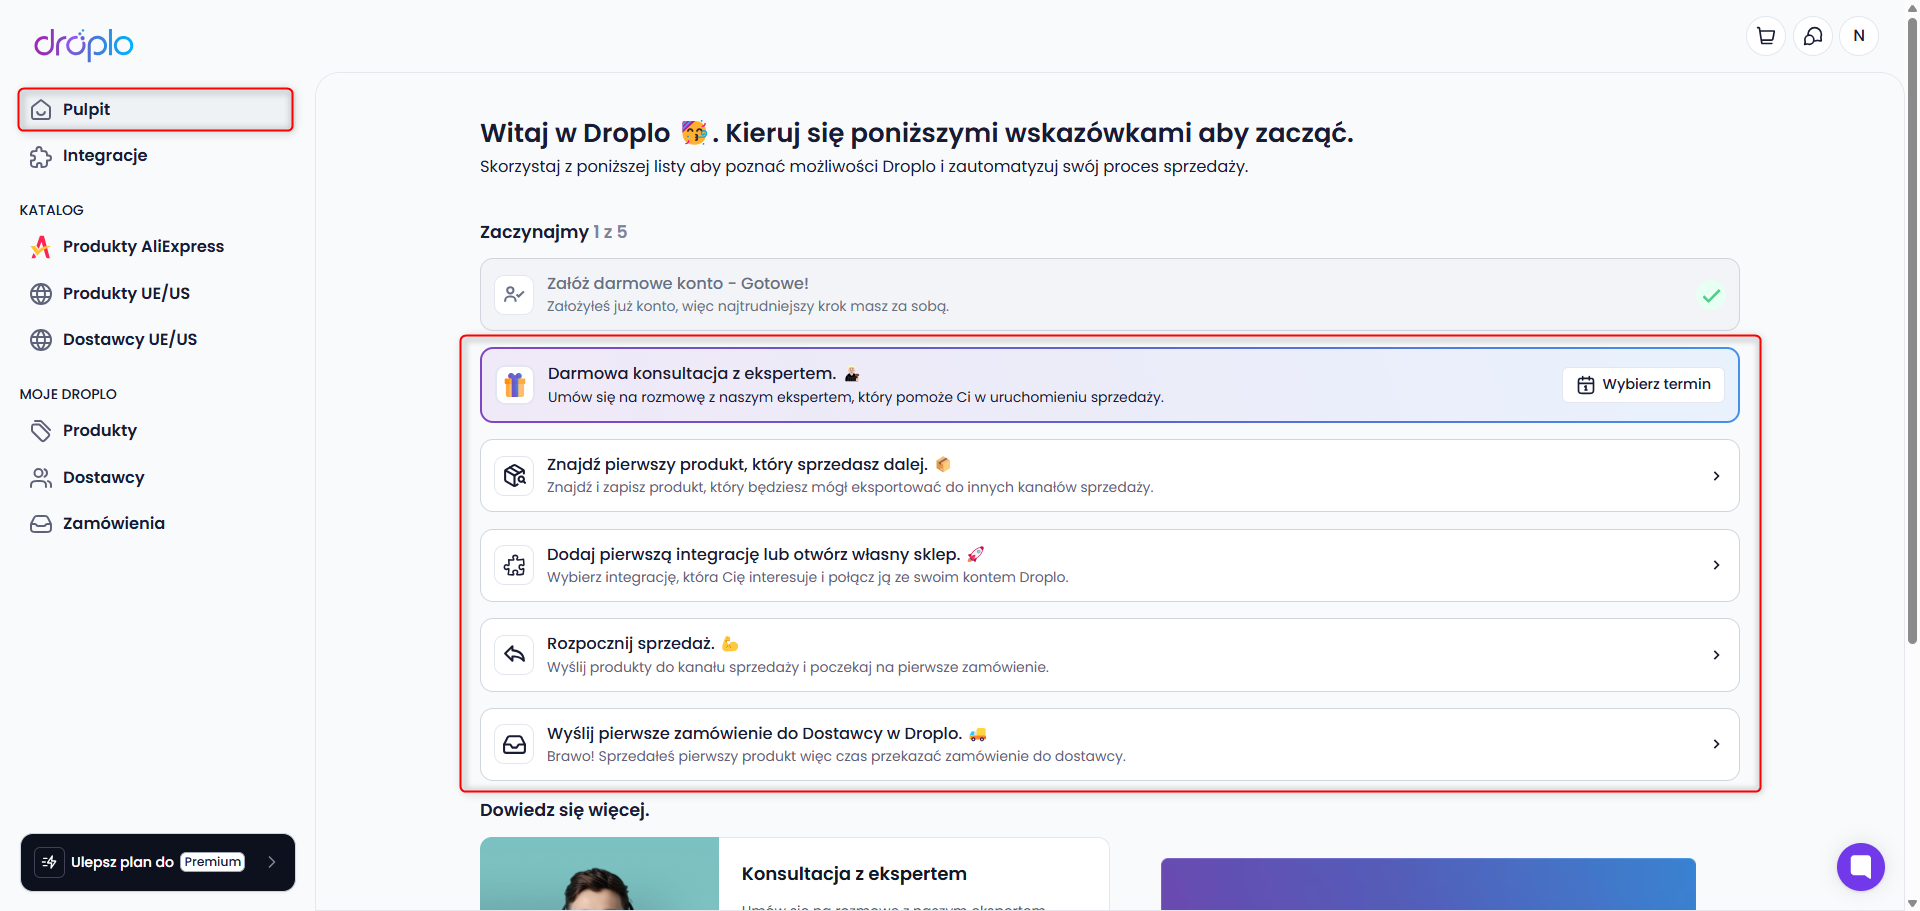Click the gift icon for expert consultation
Viewport: 1920px width, 911px height.
pyautogui.click(x=515, y=385)
